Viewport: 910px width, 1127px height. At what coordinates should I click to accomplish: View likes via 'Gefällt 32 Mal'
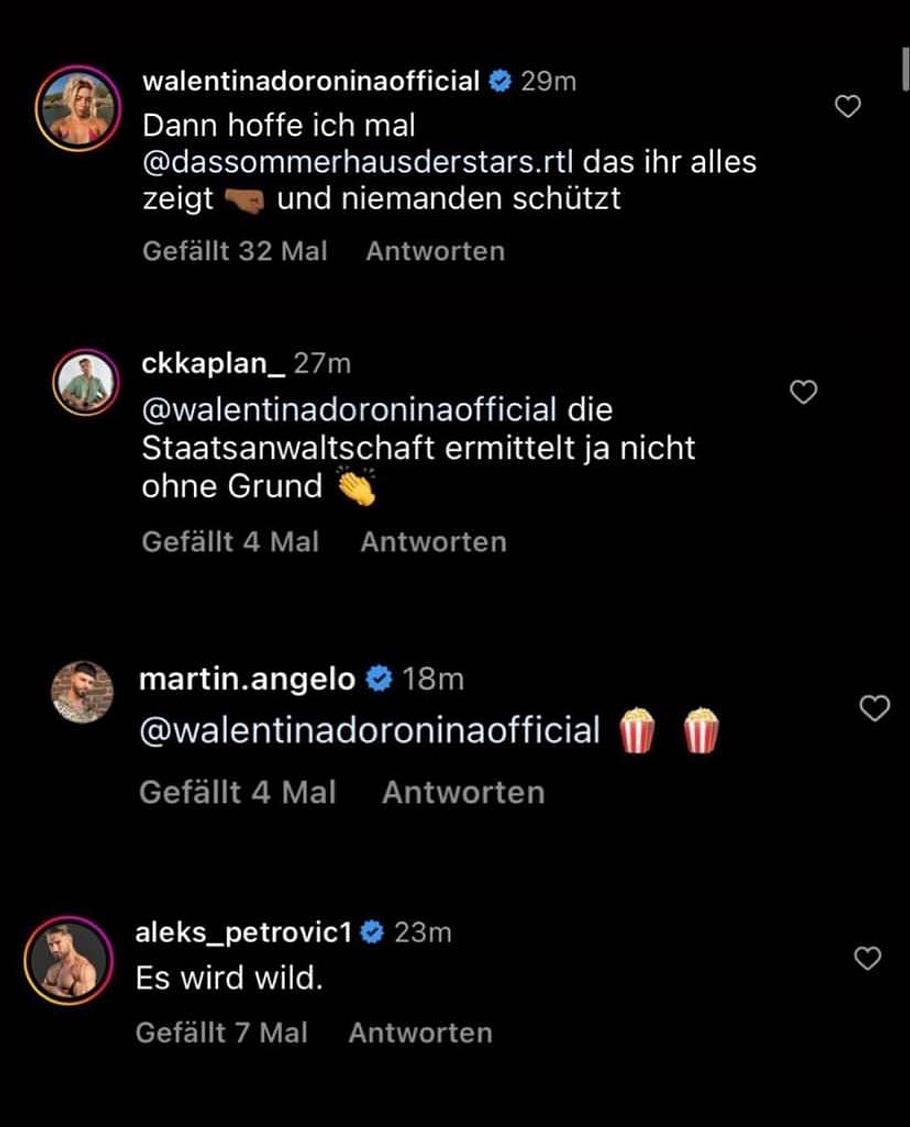pos(235,251)
